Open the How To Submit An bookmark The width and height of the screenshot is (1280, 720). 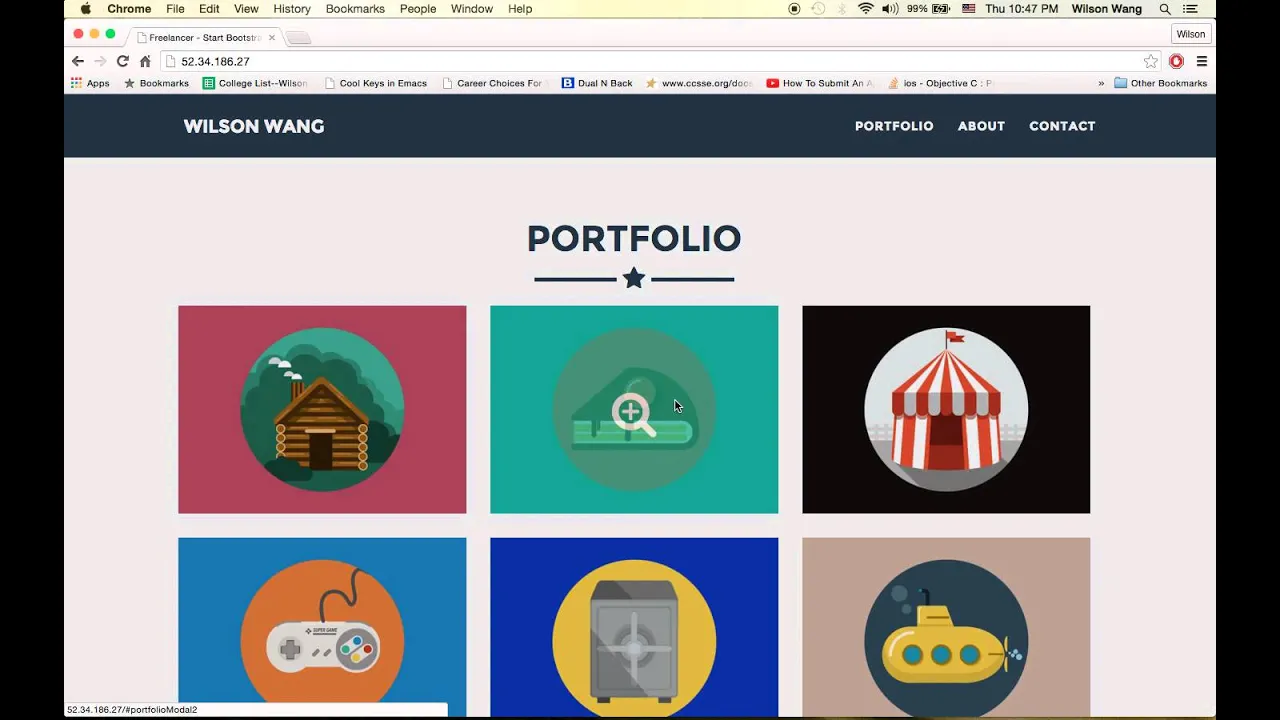(820, 83)
